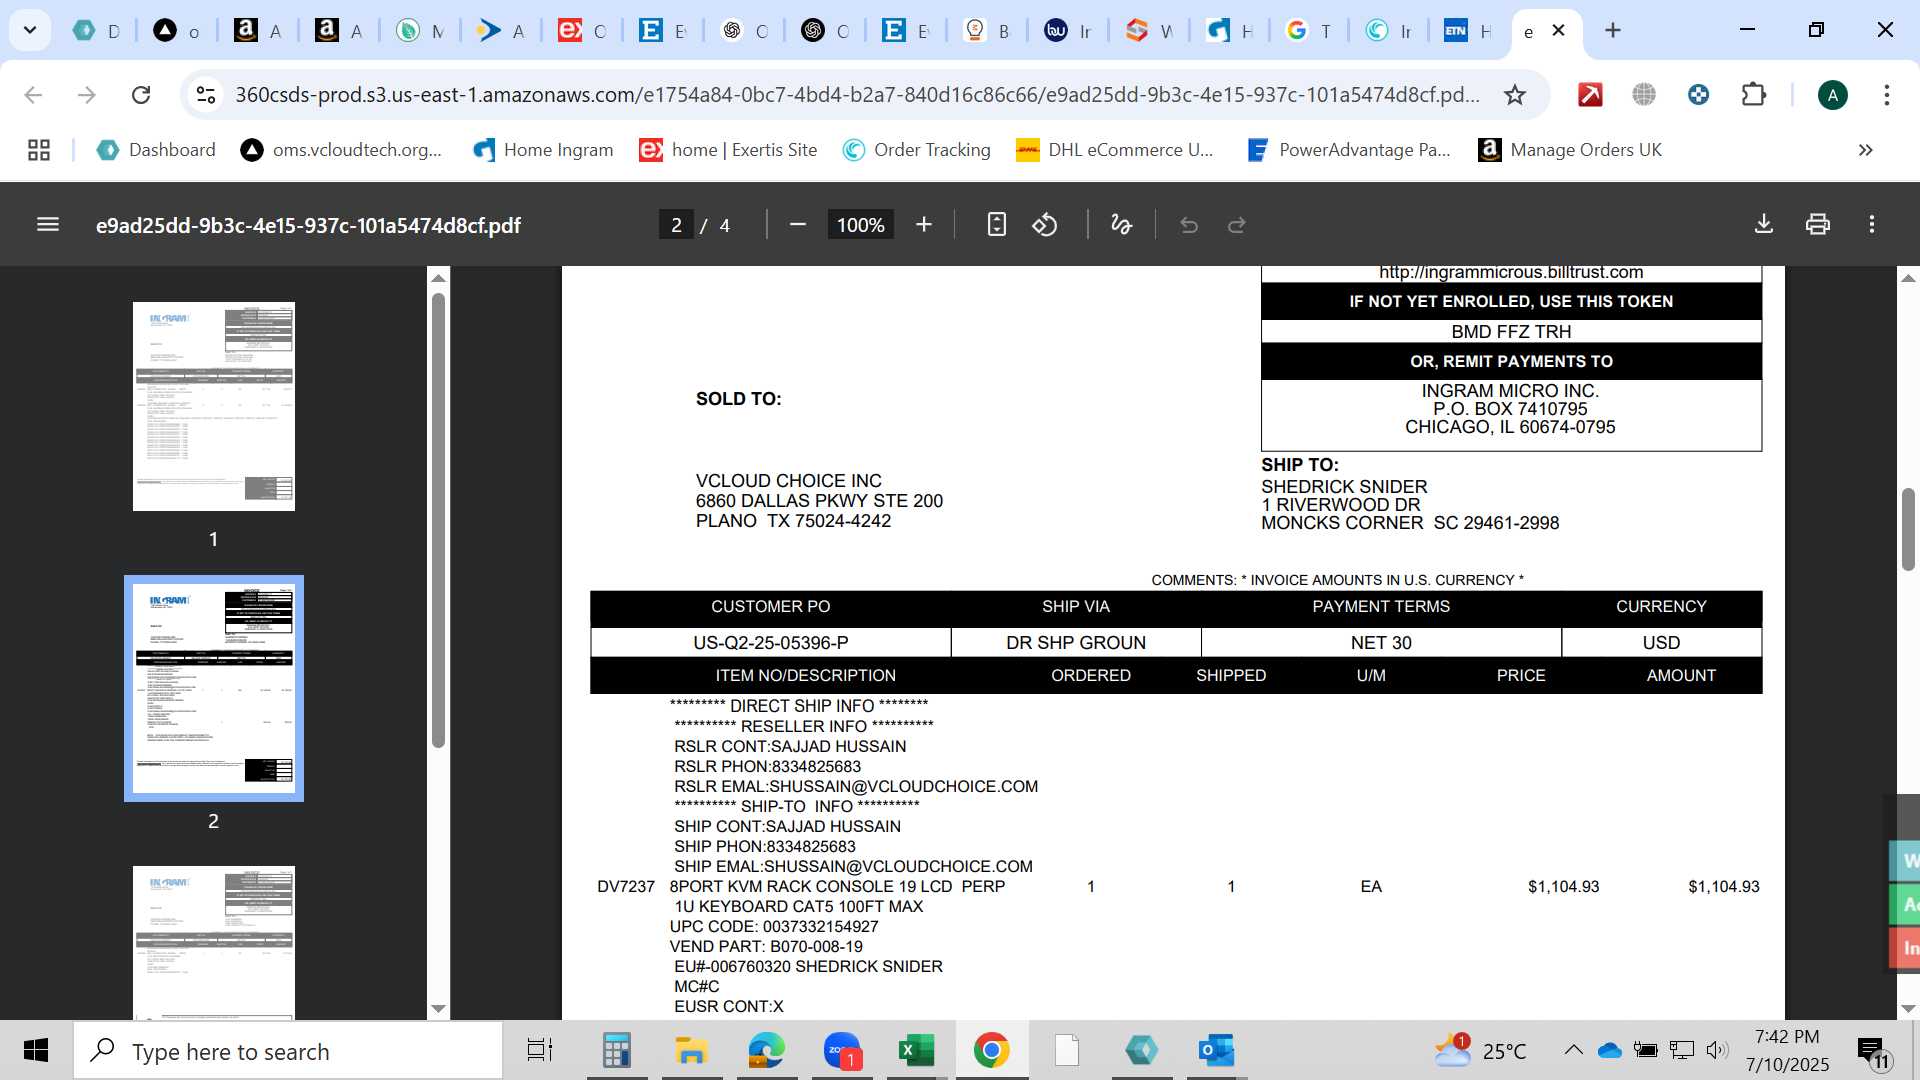Viewport: 1920px width, 1080px height.
Task: Go forward in browser history
Action: click(x=87, y=95)
